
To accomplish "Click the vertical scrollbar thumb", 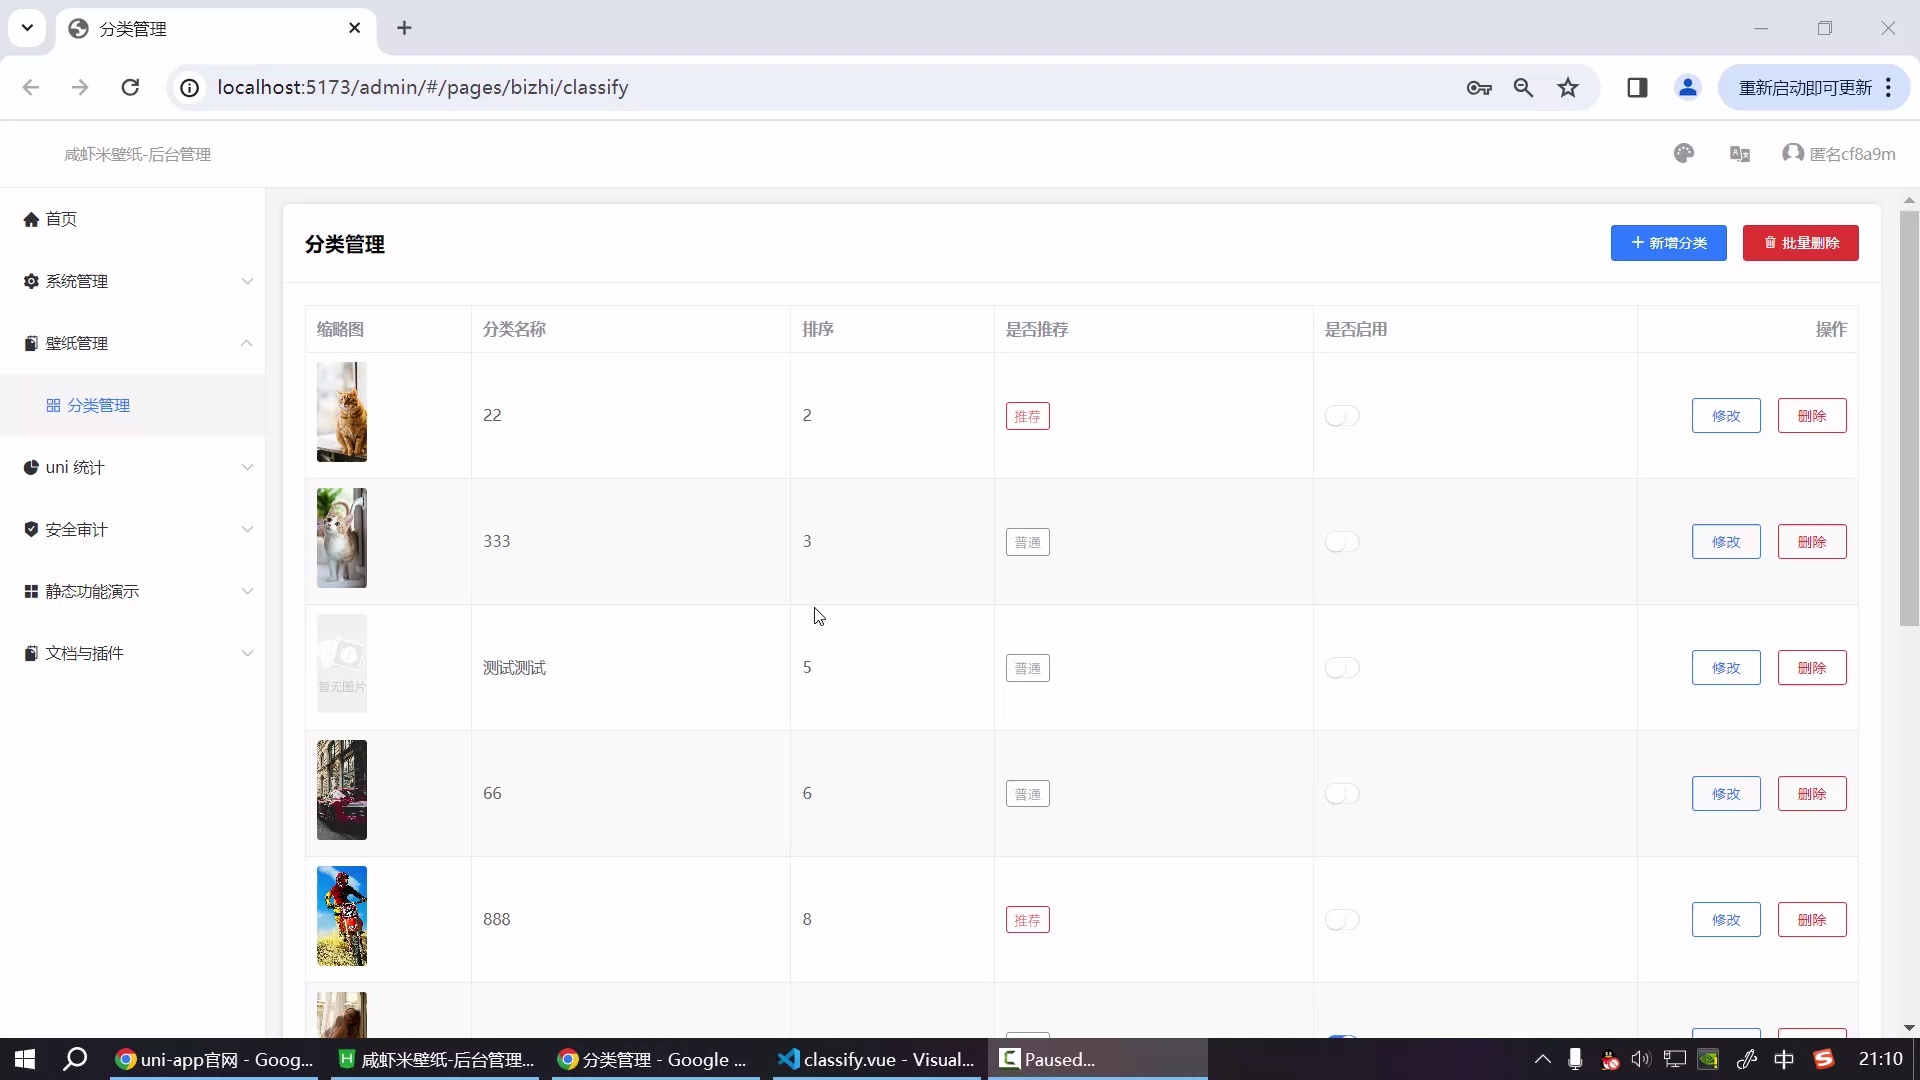I will tap(1909, 418).
